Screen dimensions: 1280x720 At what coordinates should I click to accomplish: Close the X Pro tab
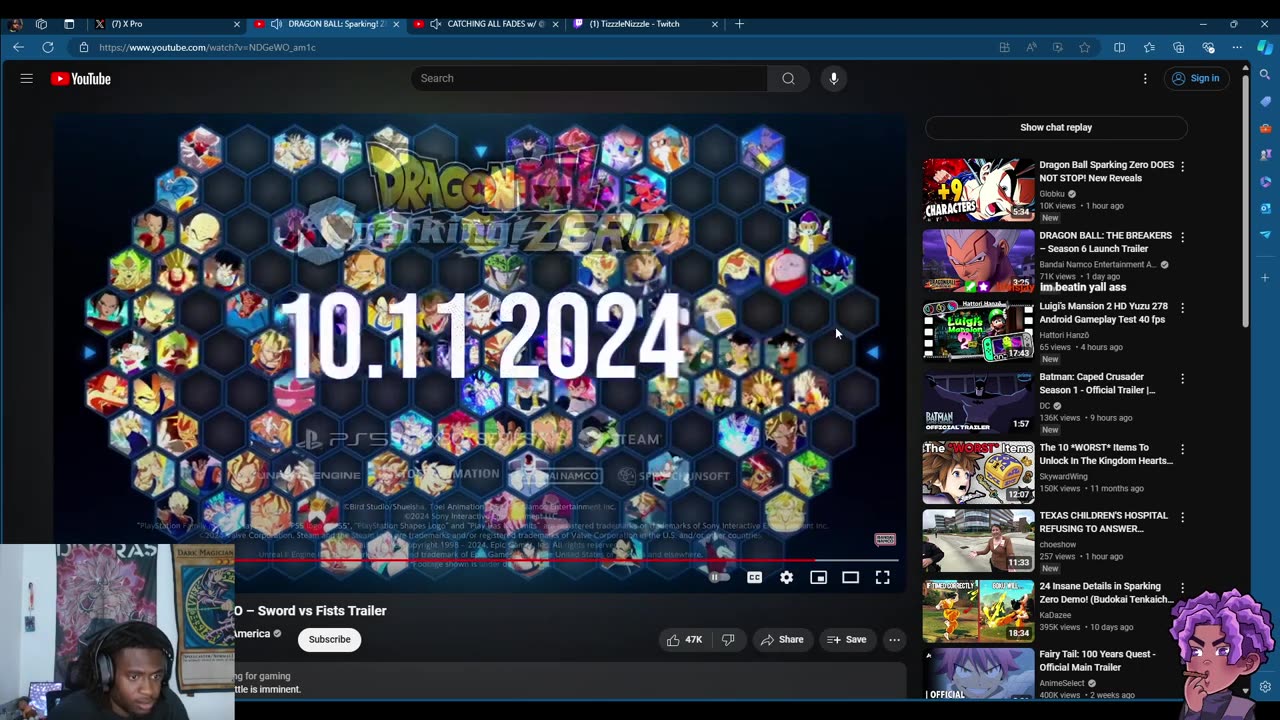tap(237, 24)
